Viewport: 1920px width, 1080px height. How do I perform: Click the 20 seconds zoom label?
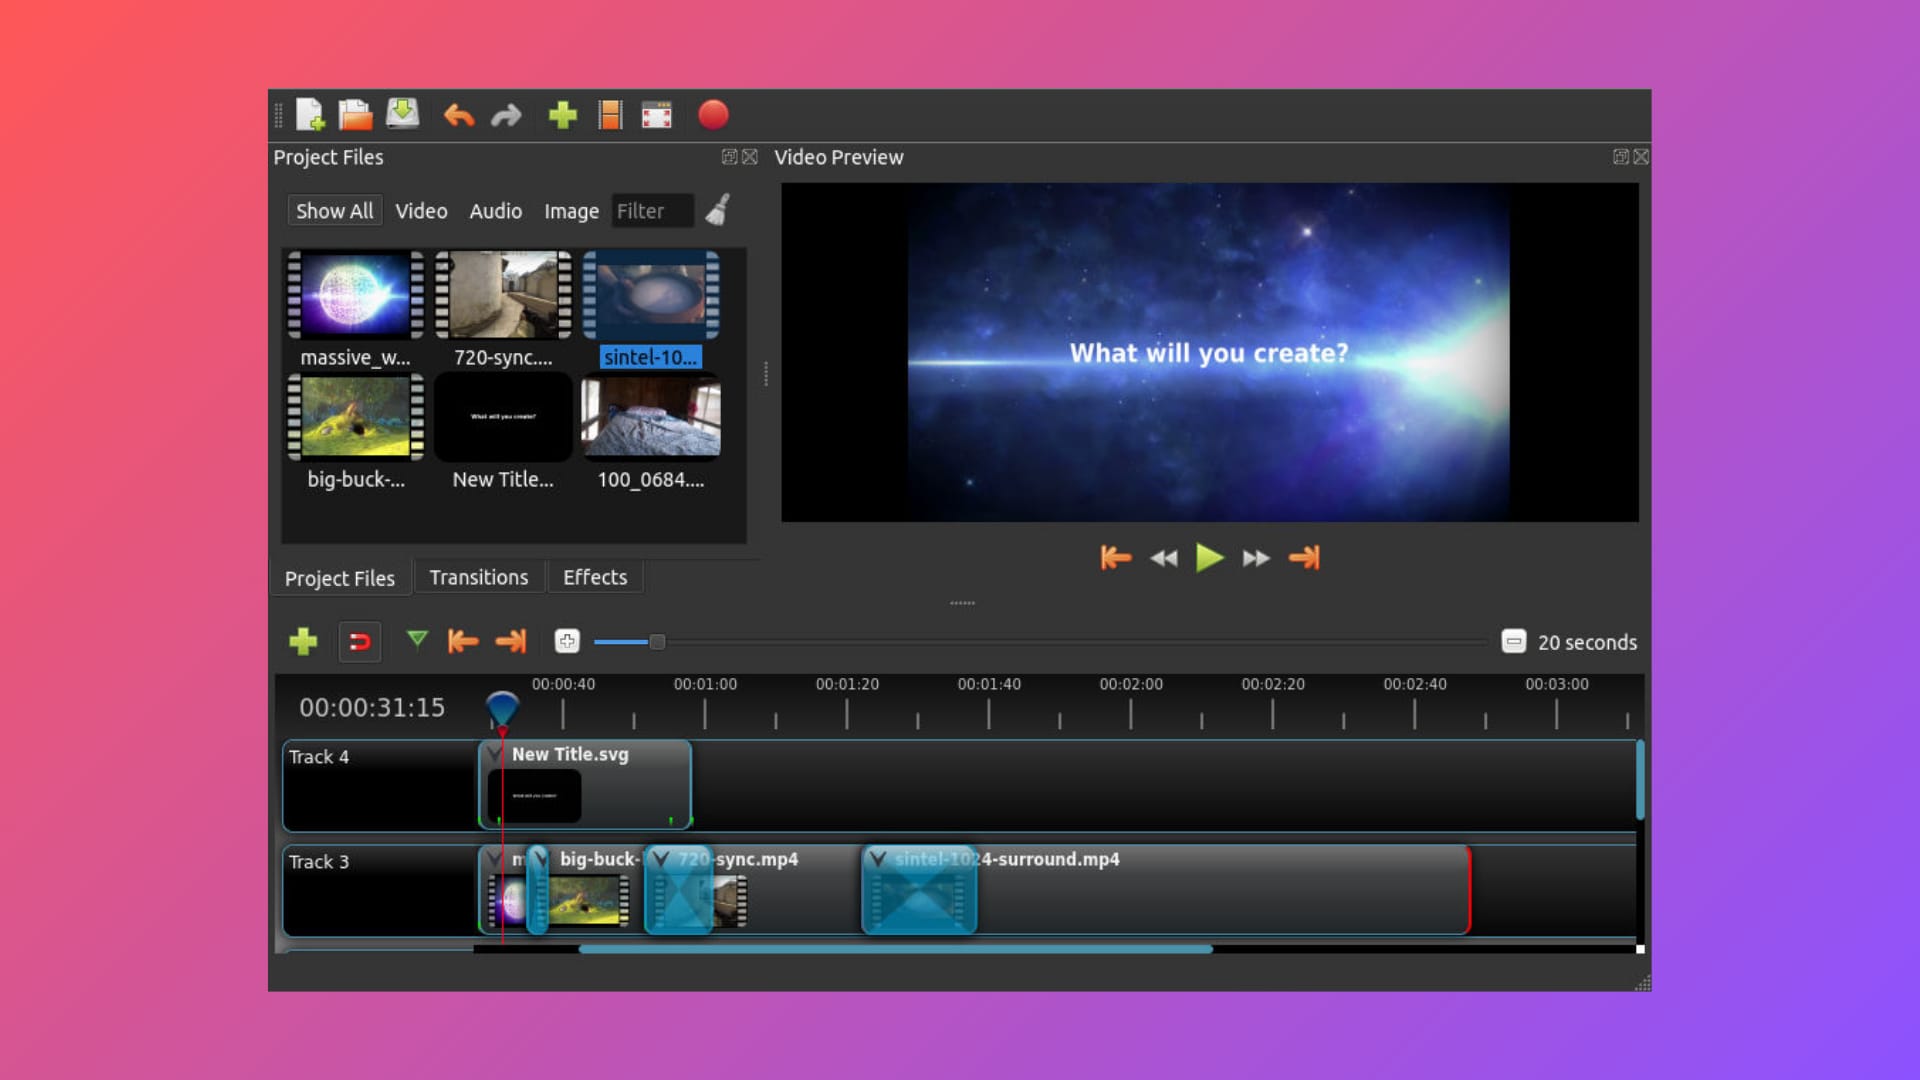tap(1587, 642)
